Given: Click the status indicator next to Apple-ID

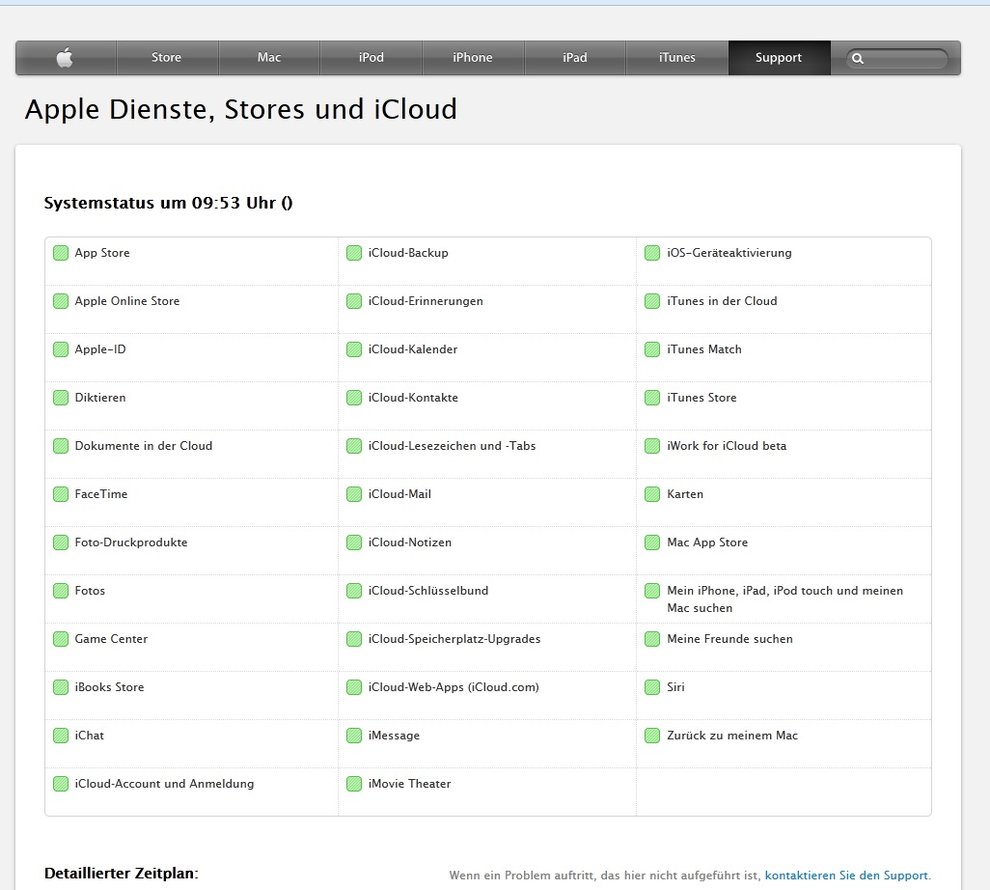Looking at the screenshot, I should [61, 350].
